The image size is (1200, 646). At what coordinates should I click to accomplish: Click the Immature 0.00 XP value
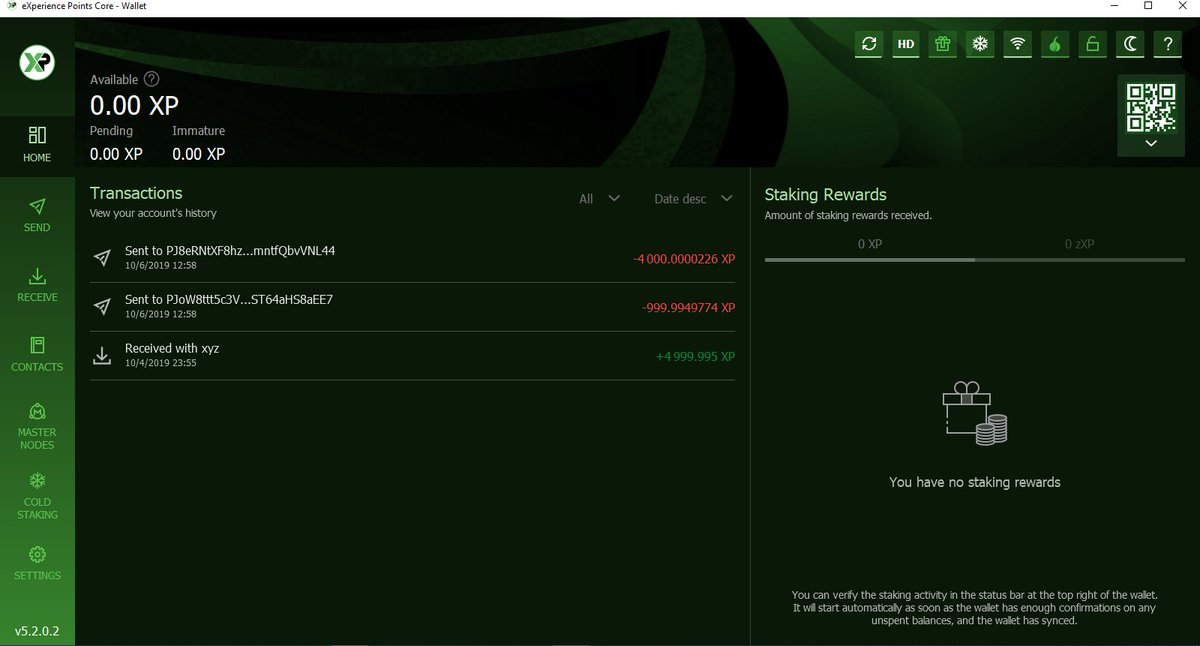[x=198, y=154]
